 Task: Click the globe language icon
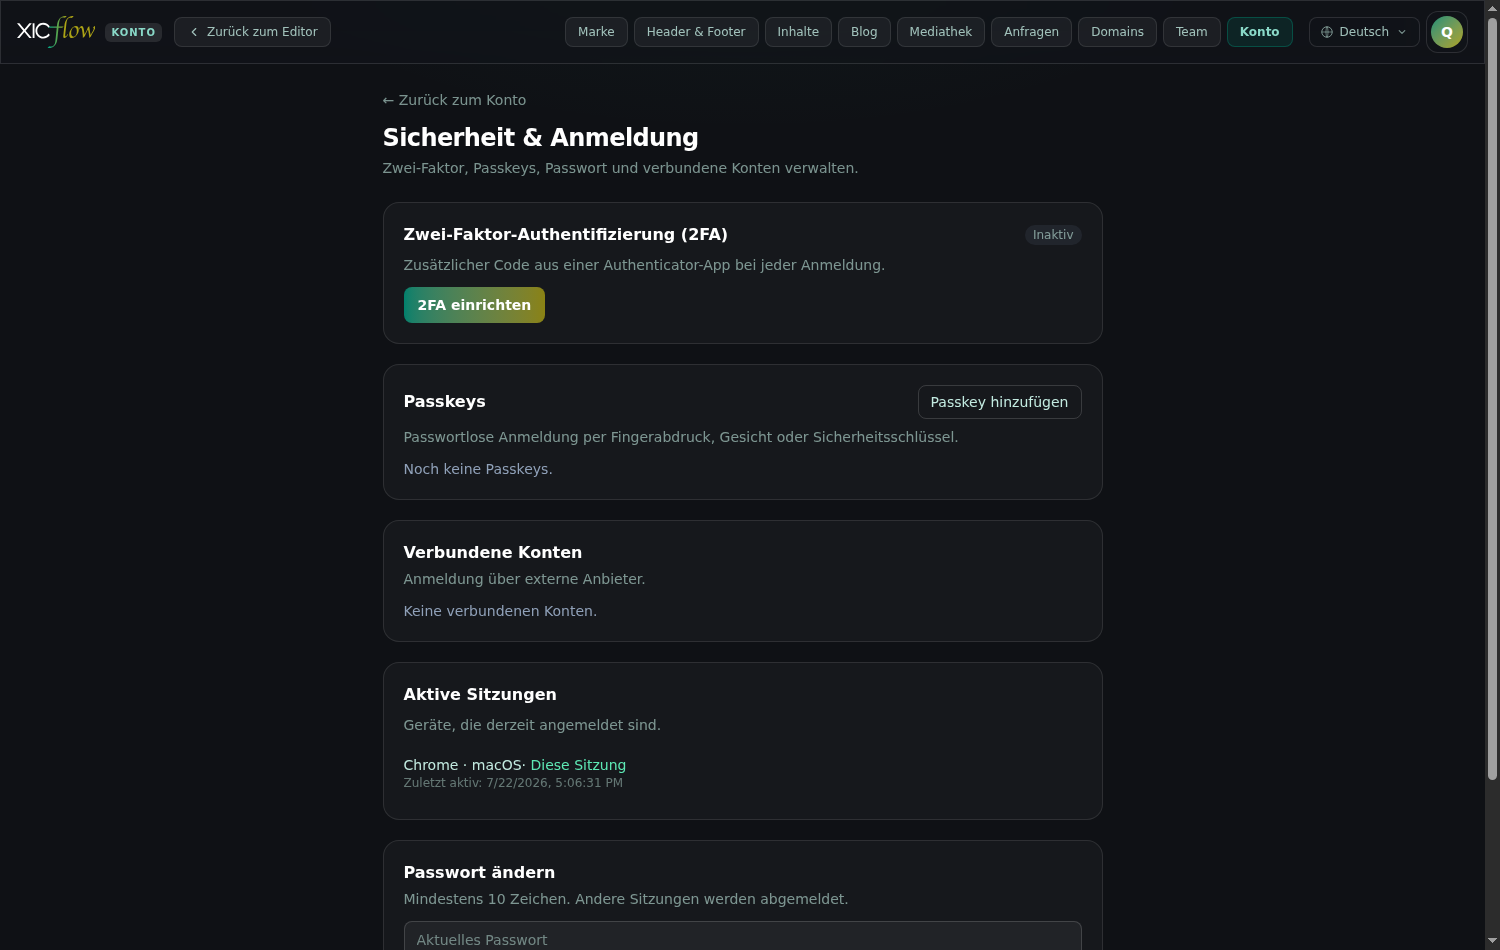(x=1327, y=32)
